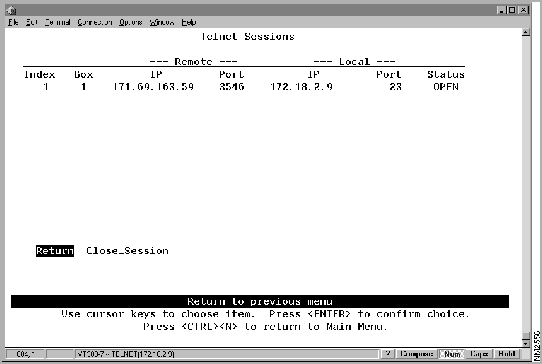This screenshot has width=542, height=364.
Task: Minimize the terminal window
Action: coord(502,10)
